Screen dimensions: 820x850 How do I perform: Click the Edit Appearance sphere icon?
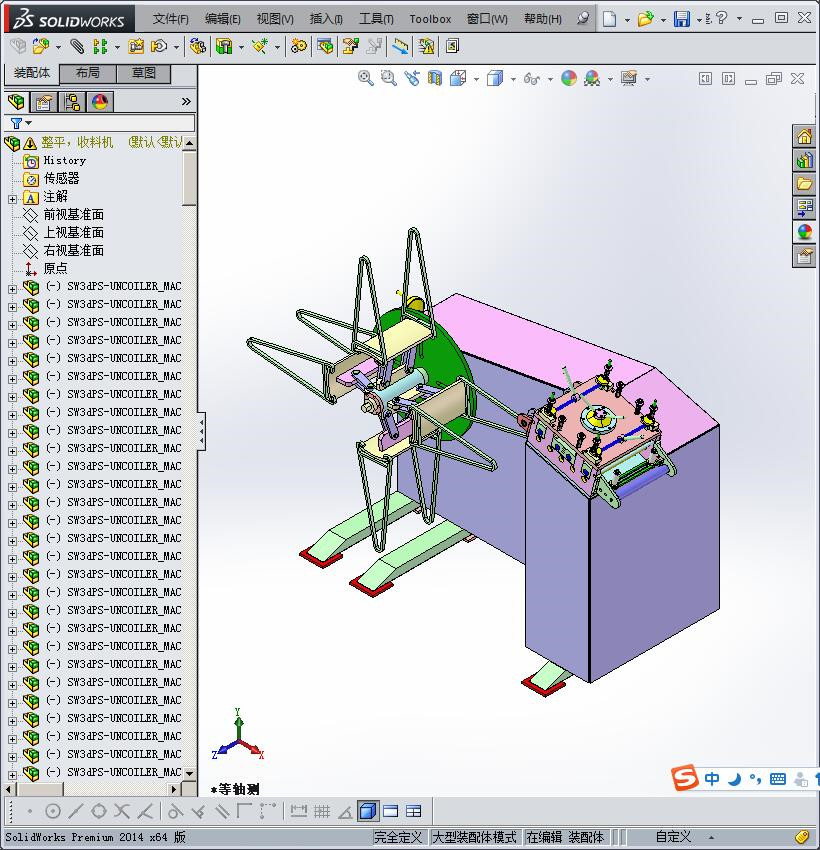tap(569, 78)
